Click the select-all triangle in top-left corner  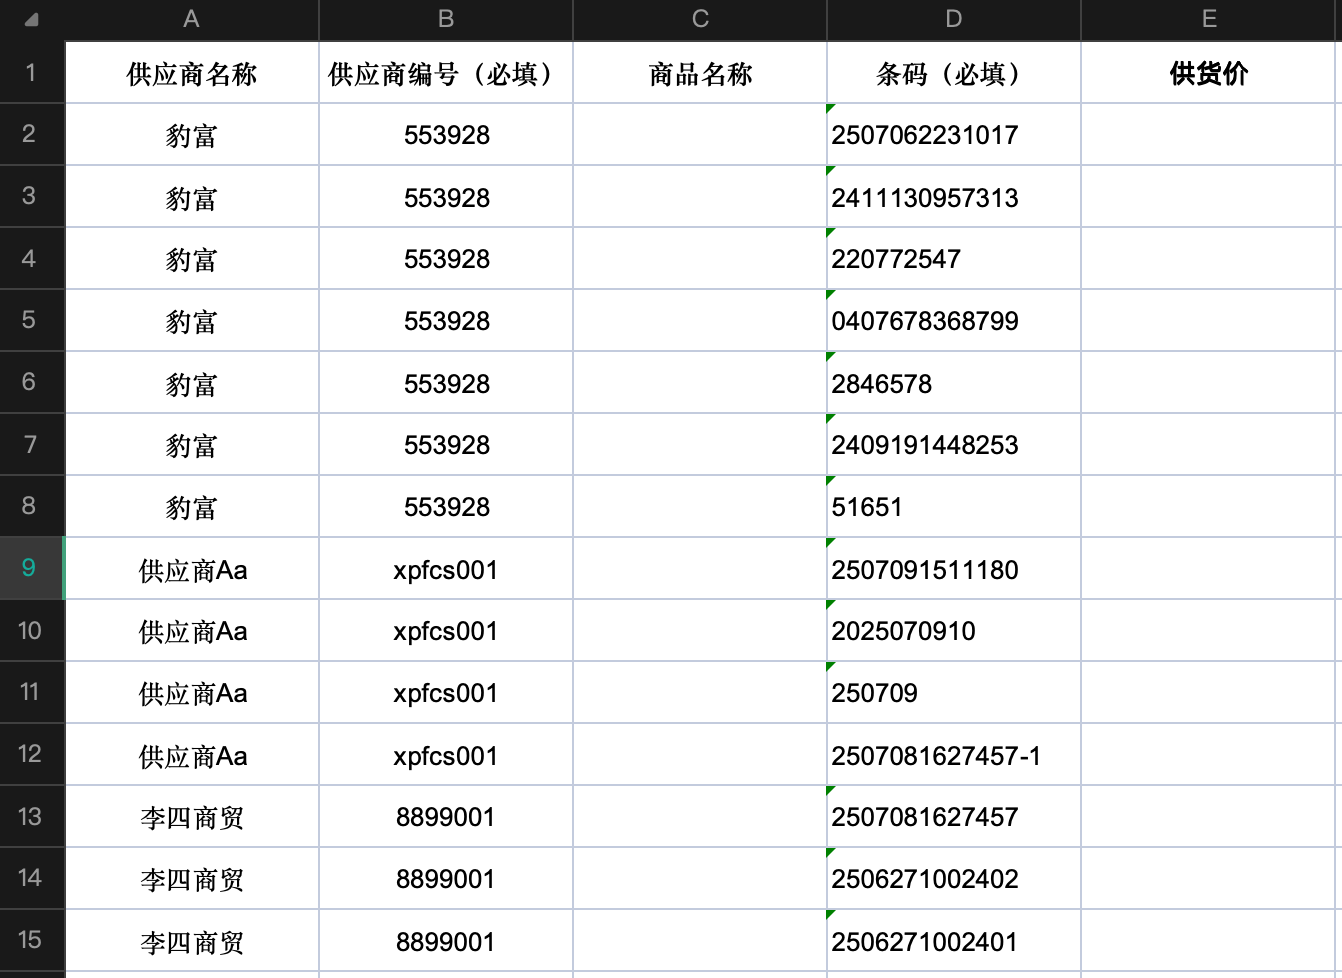click(x=32, y=19)
